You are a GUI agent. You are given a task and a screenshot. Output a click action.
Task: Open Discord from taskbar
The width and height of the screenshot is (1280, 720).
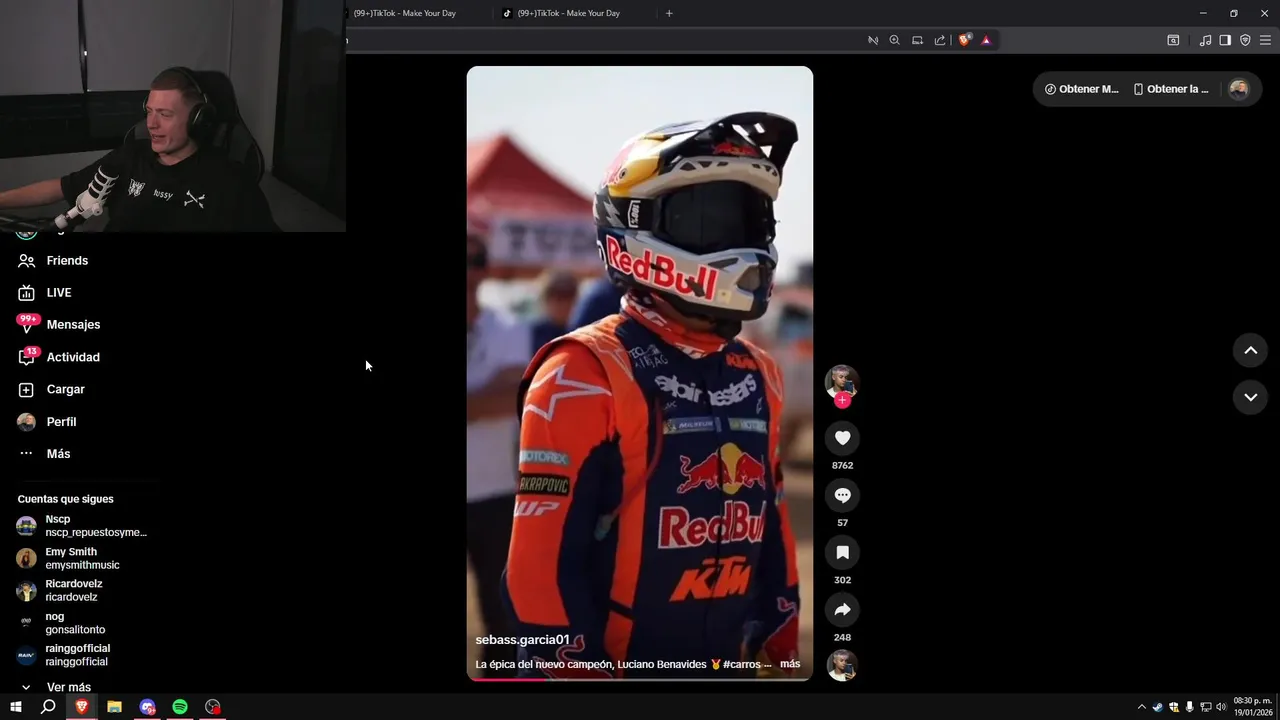pyautogui.click(x=147, y=707)
